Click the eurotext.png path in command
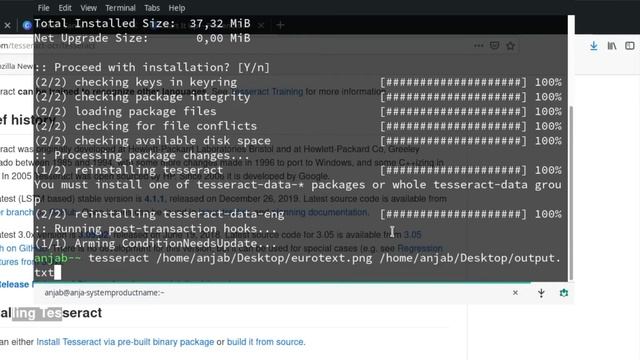Screen dimensions: 640x360 coord(264,258)
